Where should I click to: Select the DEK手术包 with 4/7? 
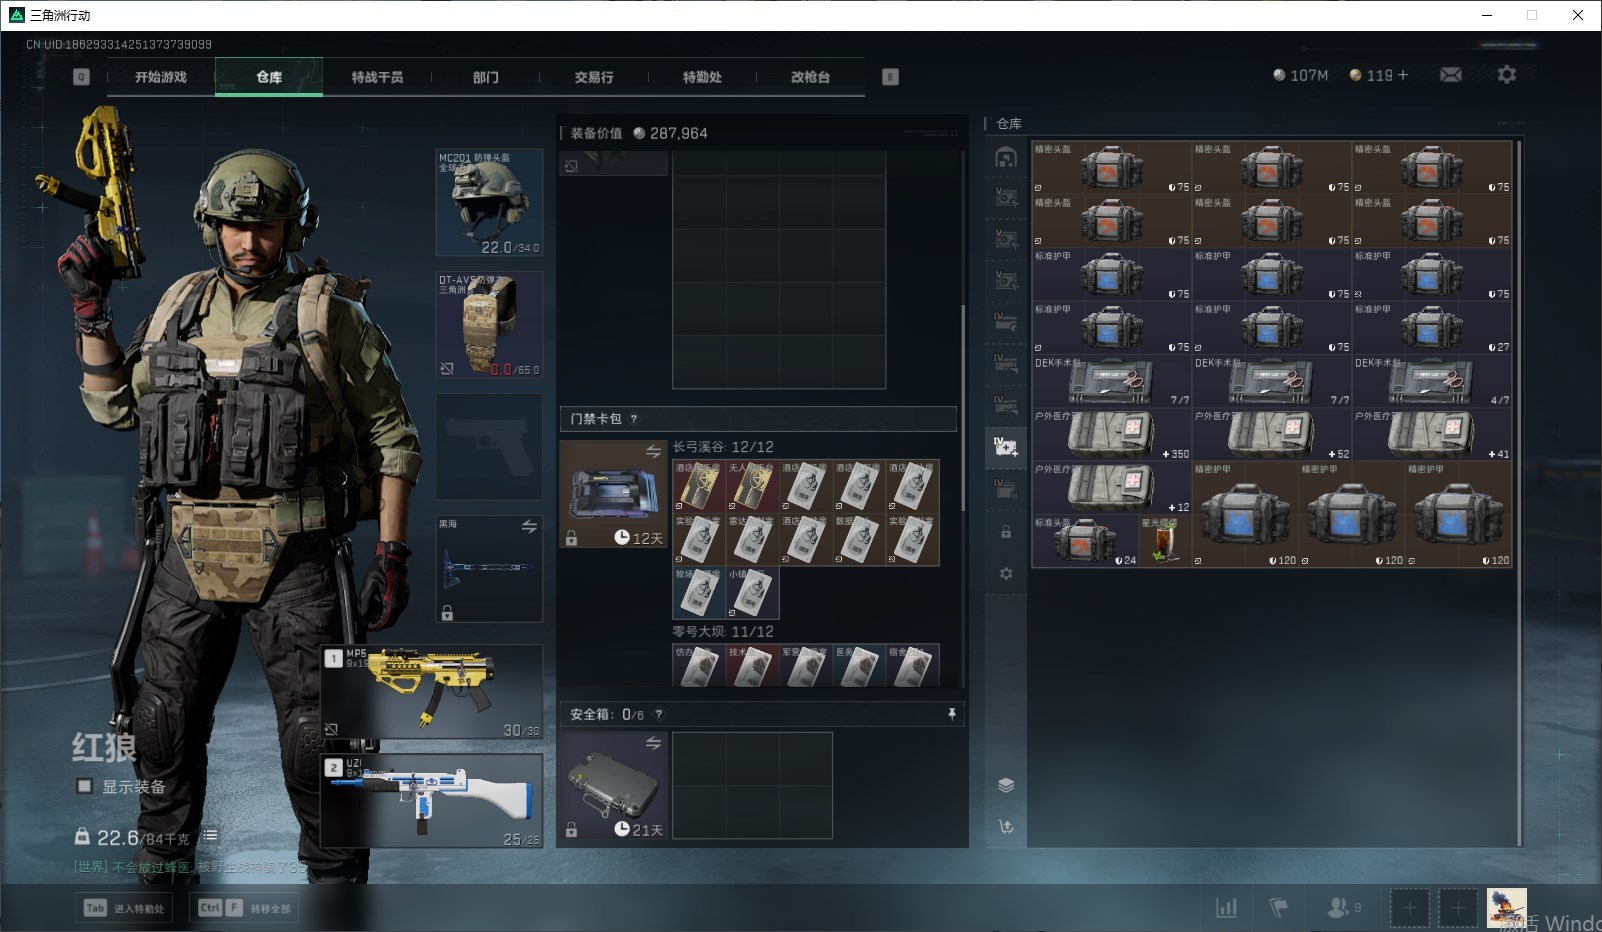(1432, 381)
